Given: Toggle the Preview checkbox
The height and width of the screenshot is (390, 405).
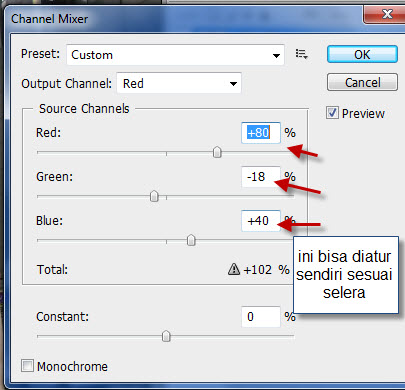Looking at the screenshot, I should pyautogui.click(x=332, y=113).
